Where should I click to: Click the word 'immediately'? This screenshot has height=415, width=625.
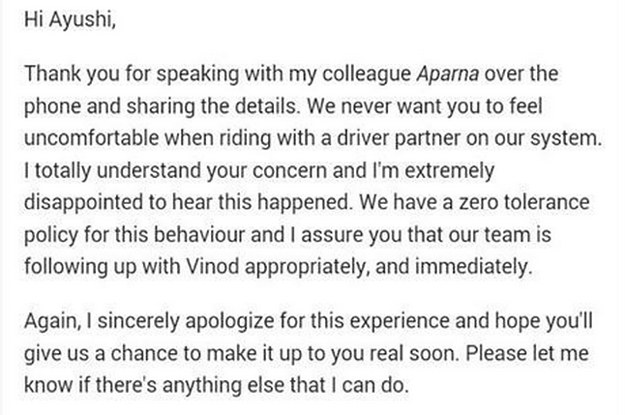point(471,266)
